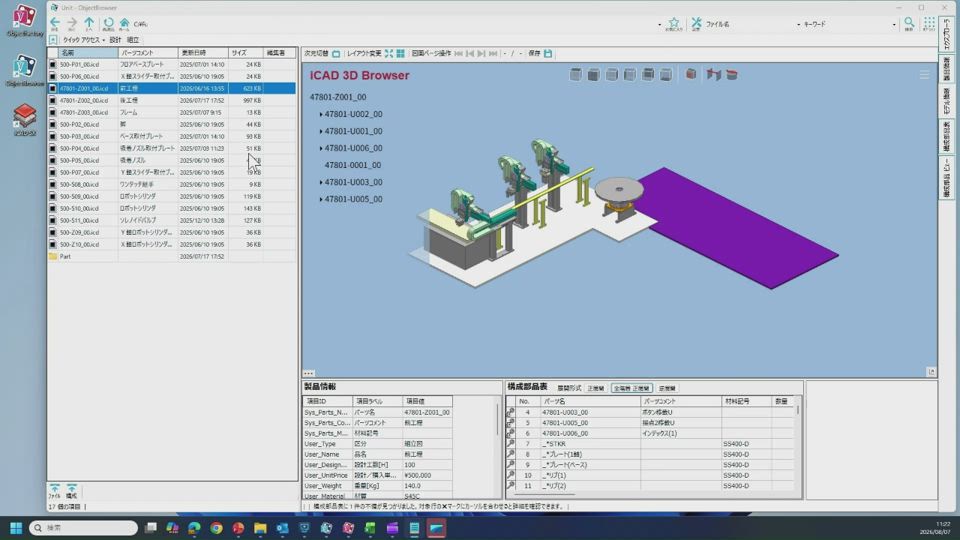Image resolution: width=960 pixels, height=540 pixels.
Task: Click the wrench icon in row 47801-U003_00
Action: point(511,413)
